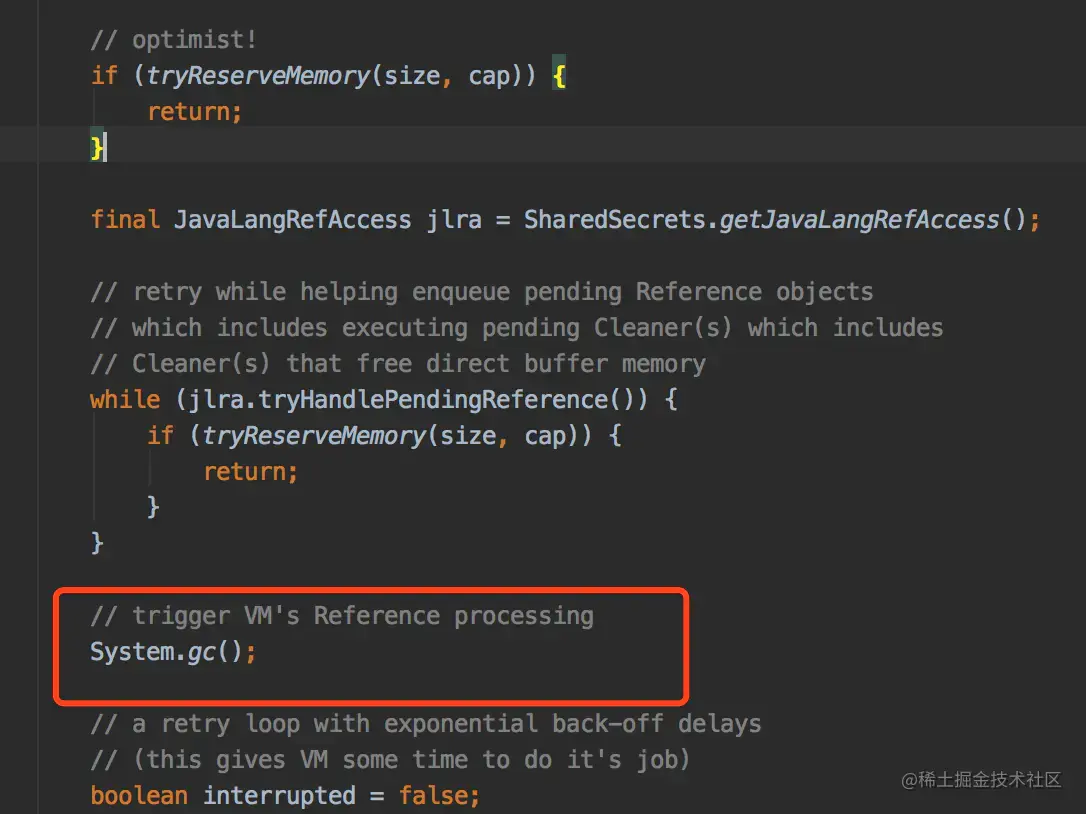
Task: Click comment '// trigger VM's Reference processing'
Action: 341,616
